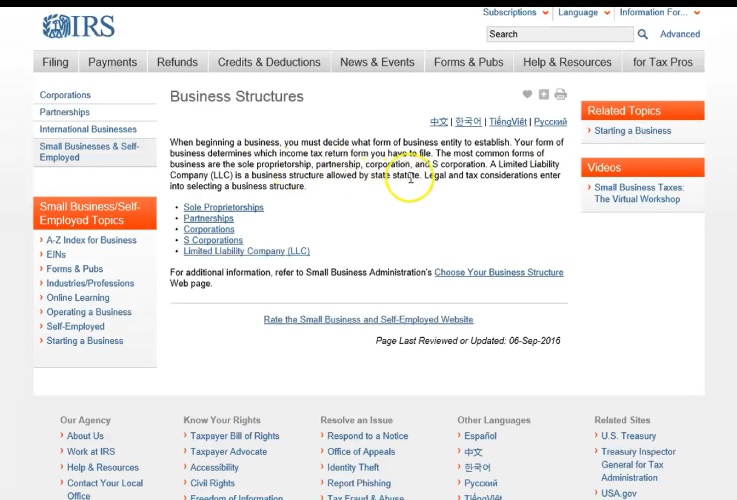Open the Help & Resources menu
The width and height of the screenshot is (737, 500).
(x=567, y=62)
